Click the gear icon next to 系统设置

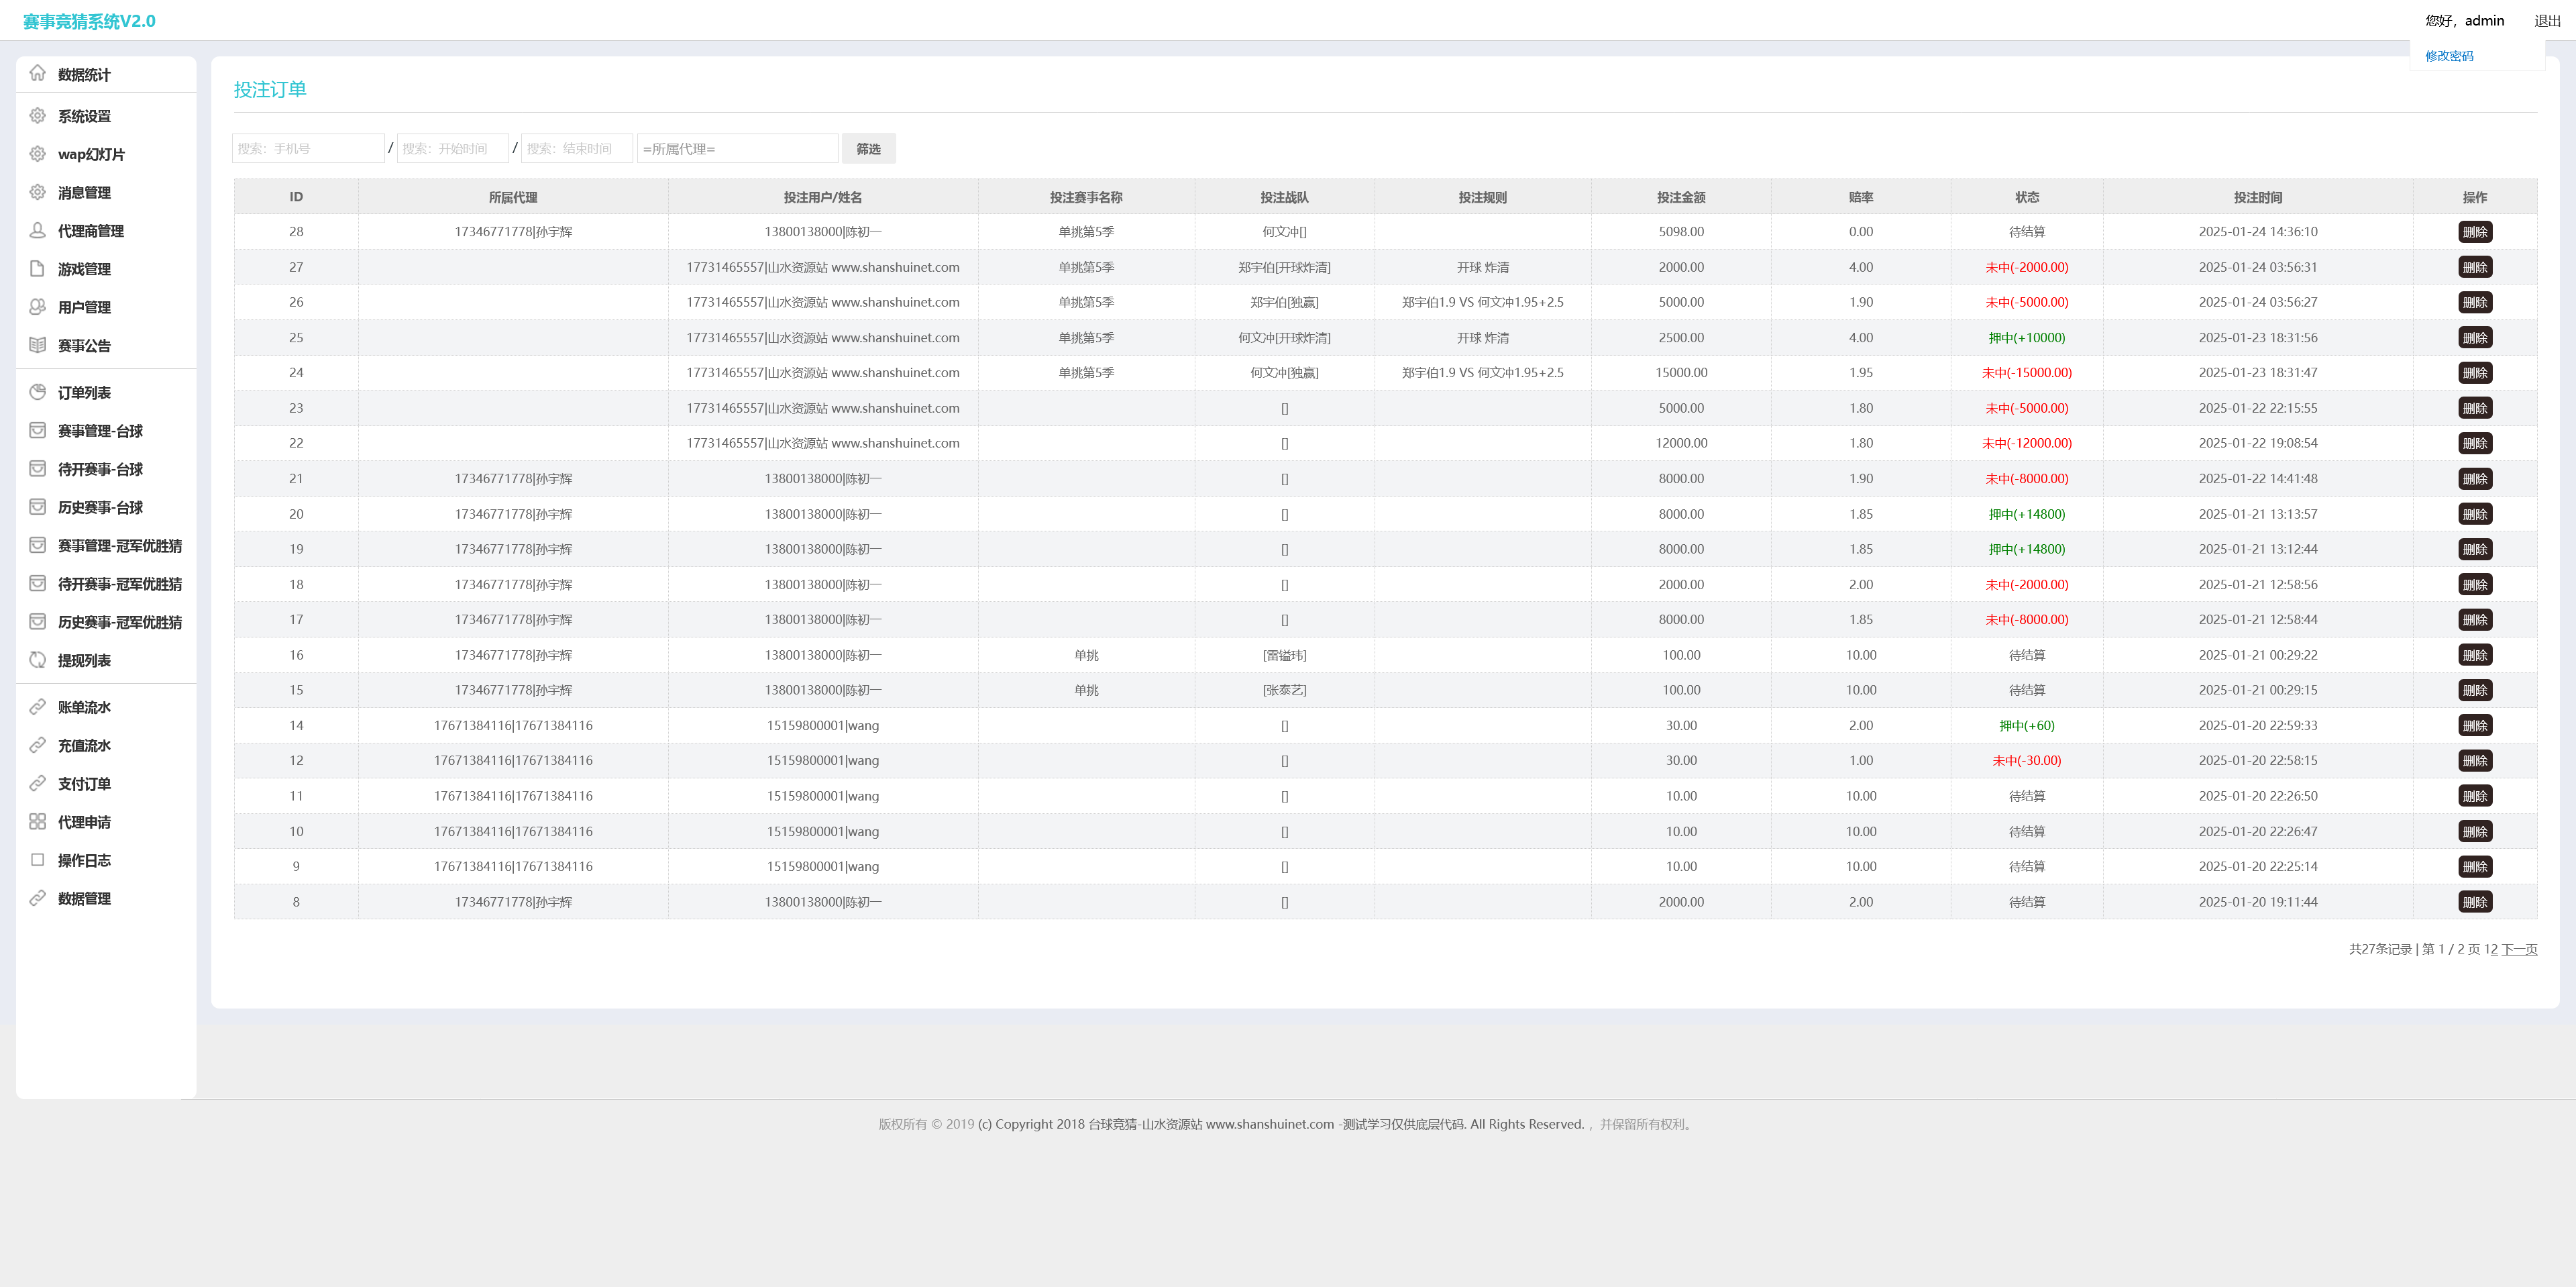click(37, 116)
